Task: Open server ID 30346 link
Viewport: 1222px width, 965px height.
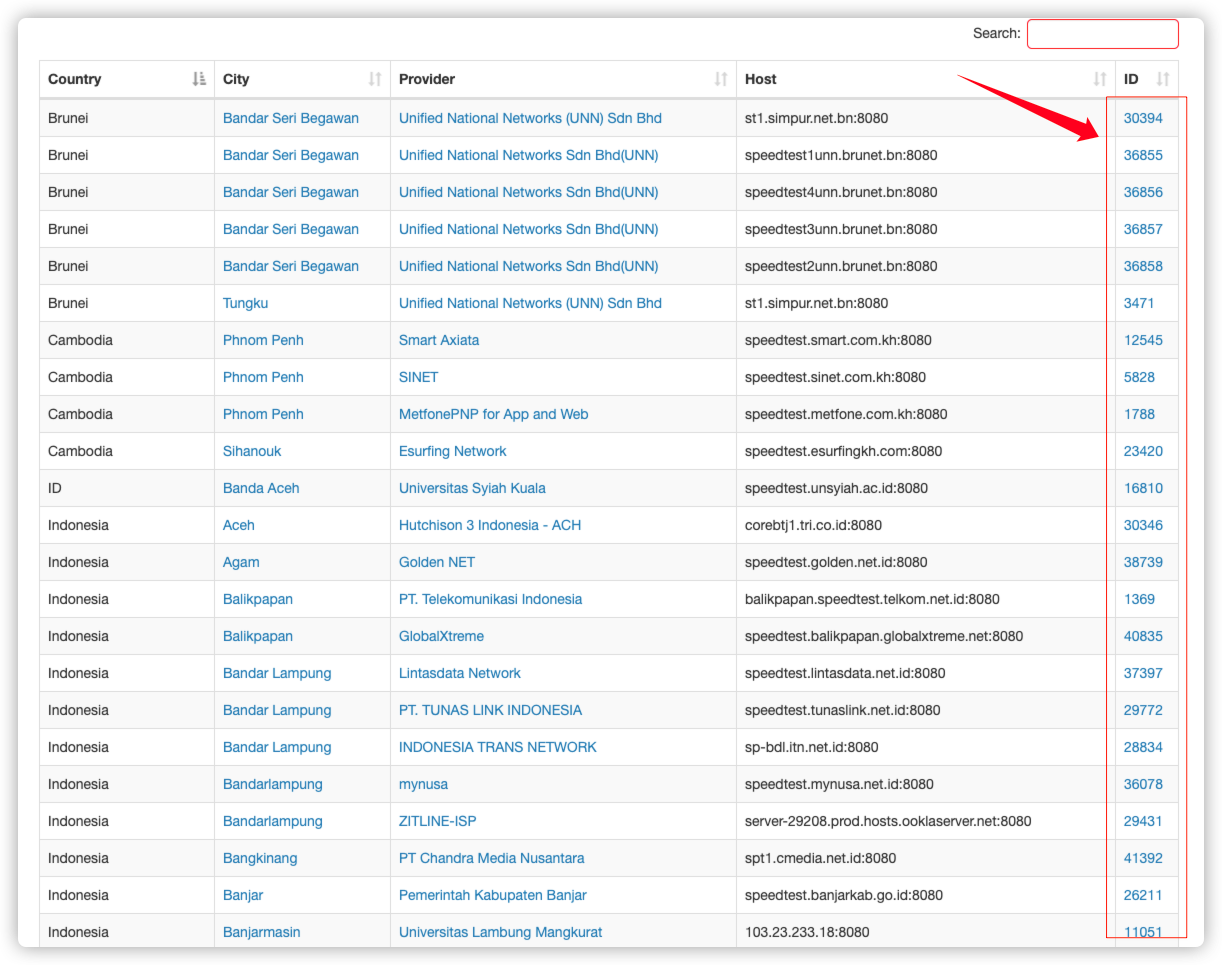Action: [x=1143, y=525]
